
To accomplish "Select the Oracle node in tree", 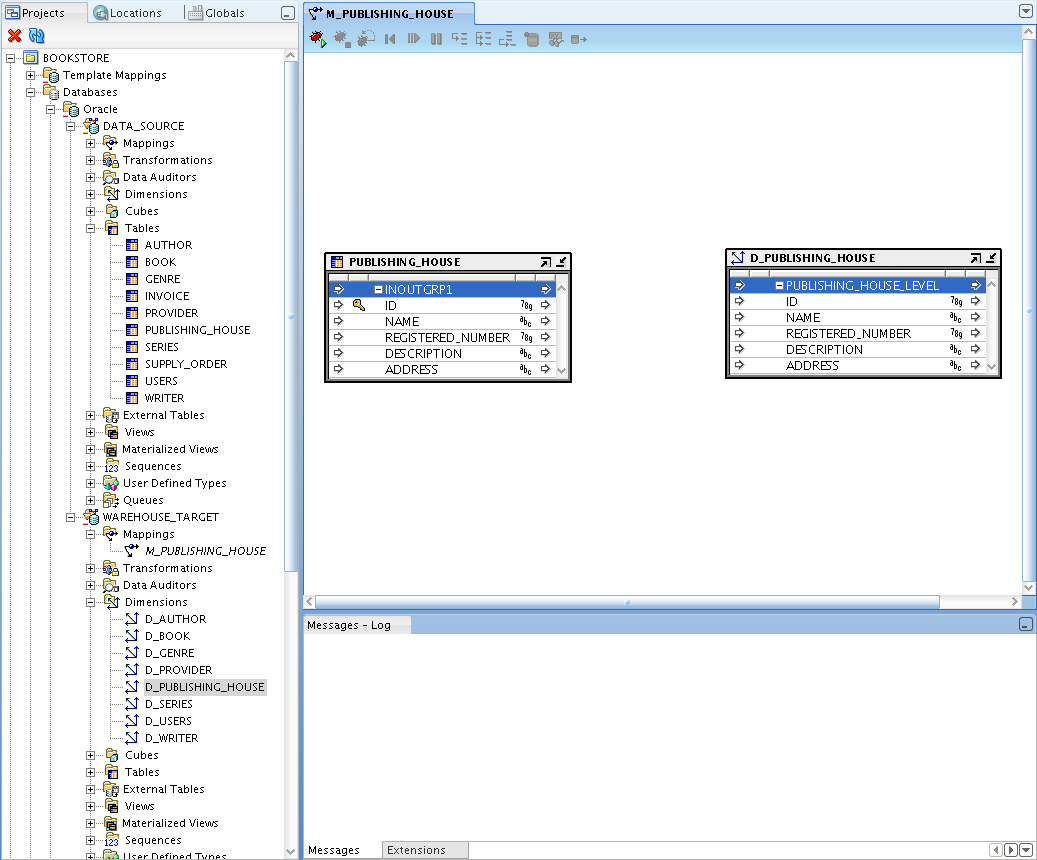I will click(x=100, y=109).
